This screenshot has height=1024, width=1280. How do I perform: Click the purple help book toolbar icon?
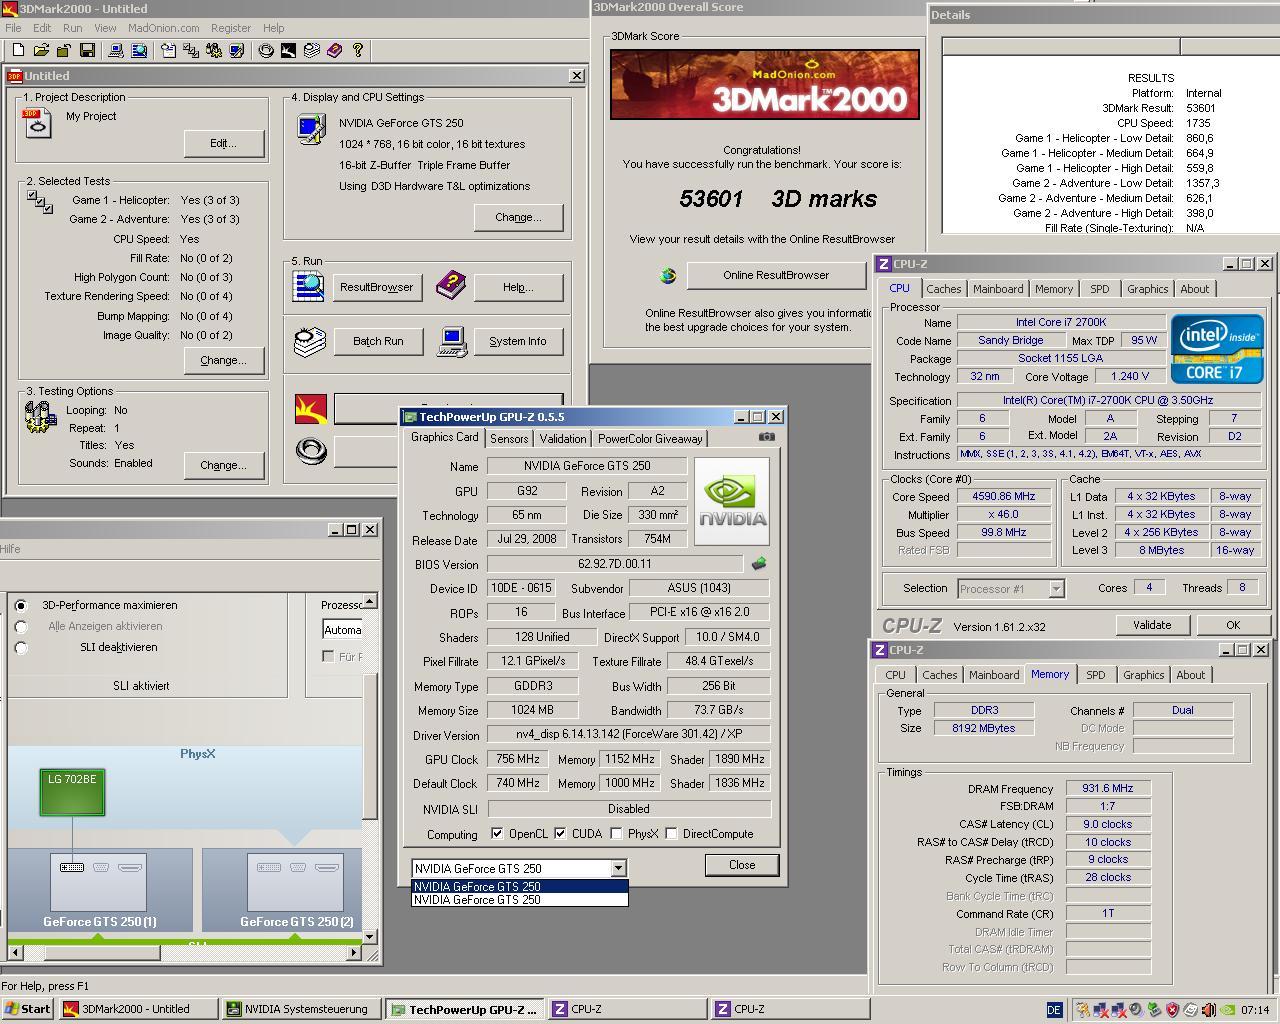334,50
